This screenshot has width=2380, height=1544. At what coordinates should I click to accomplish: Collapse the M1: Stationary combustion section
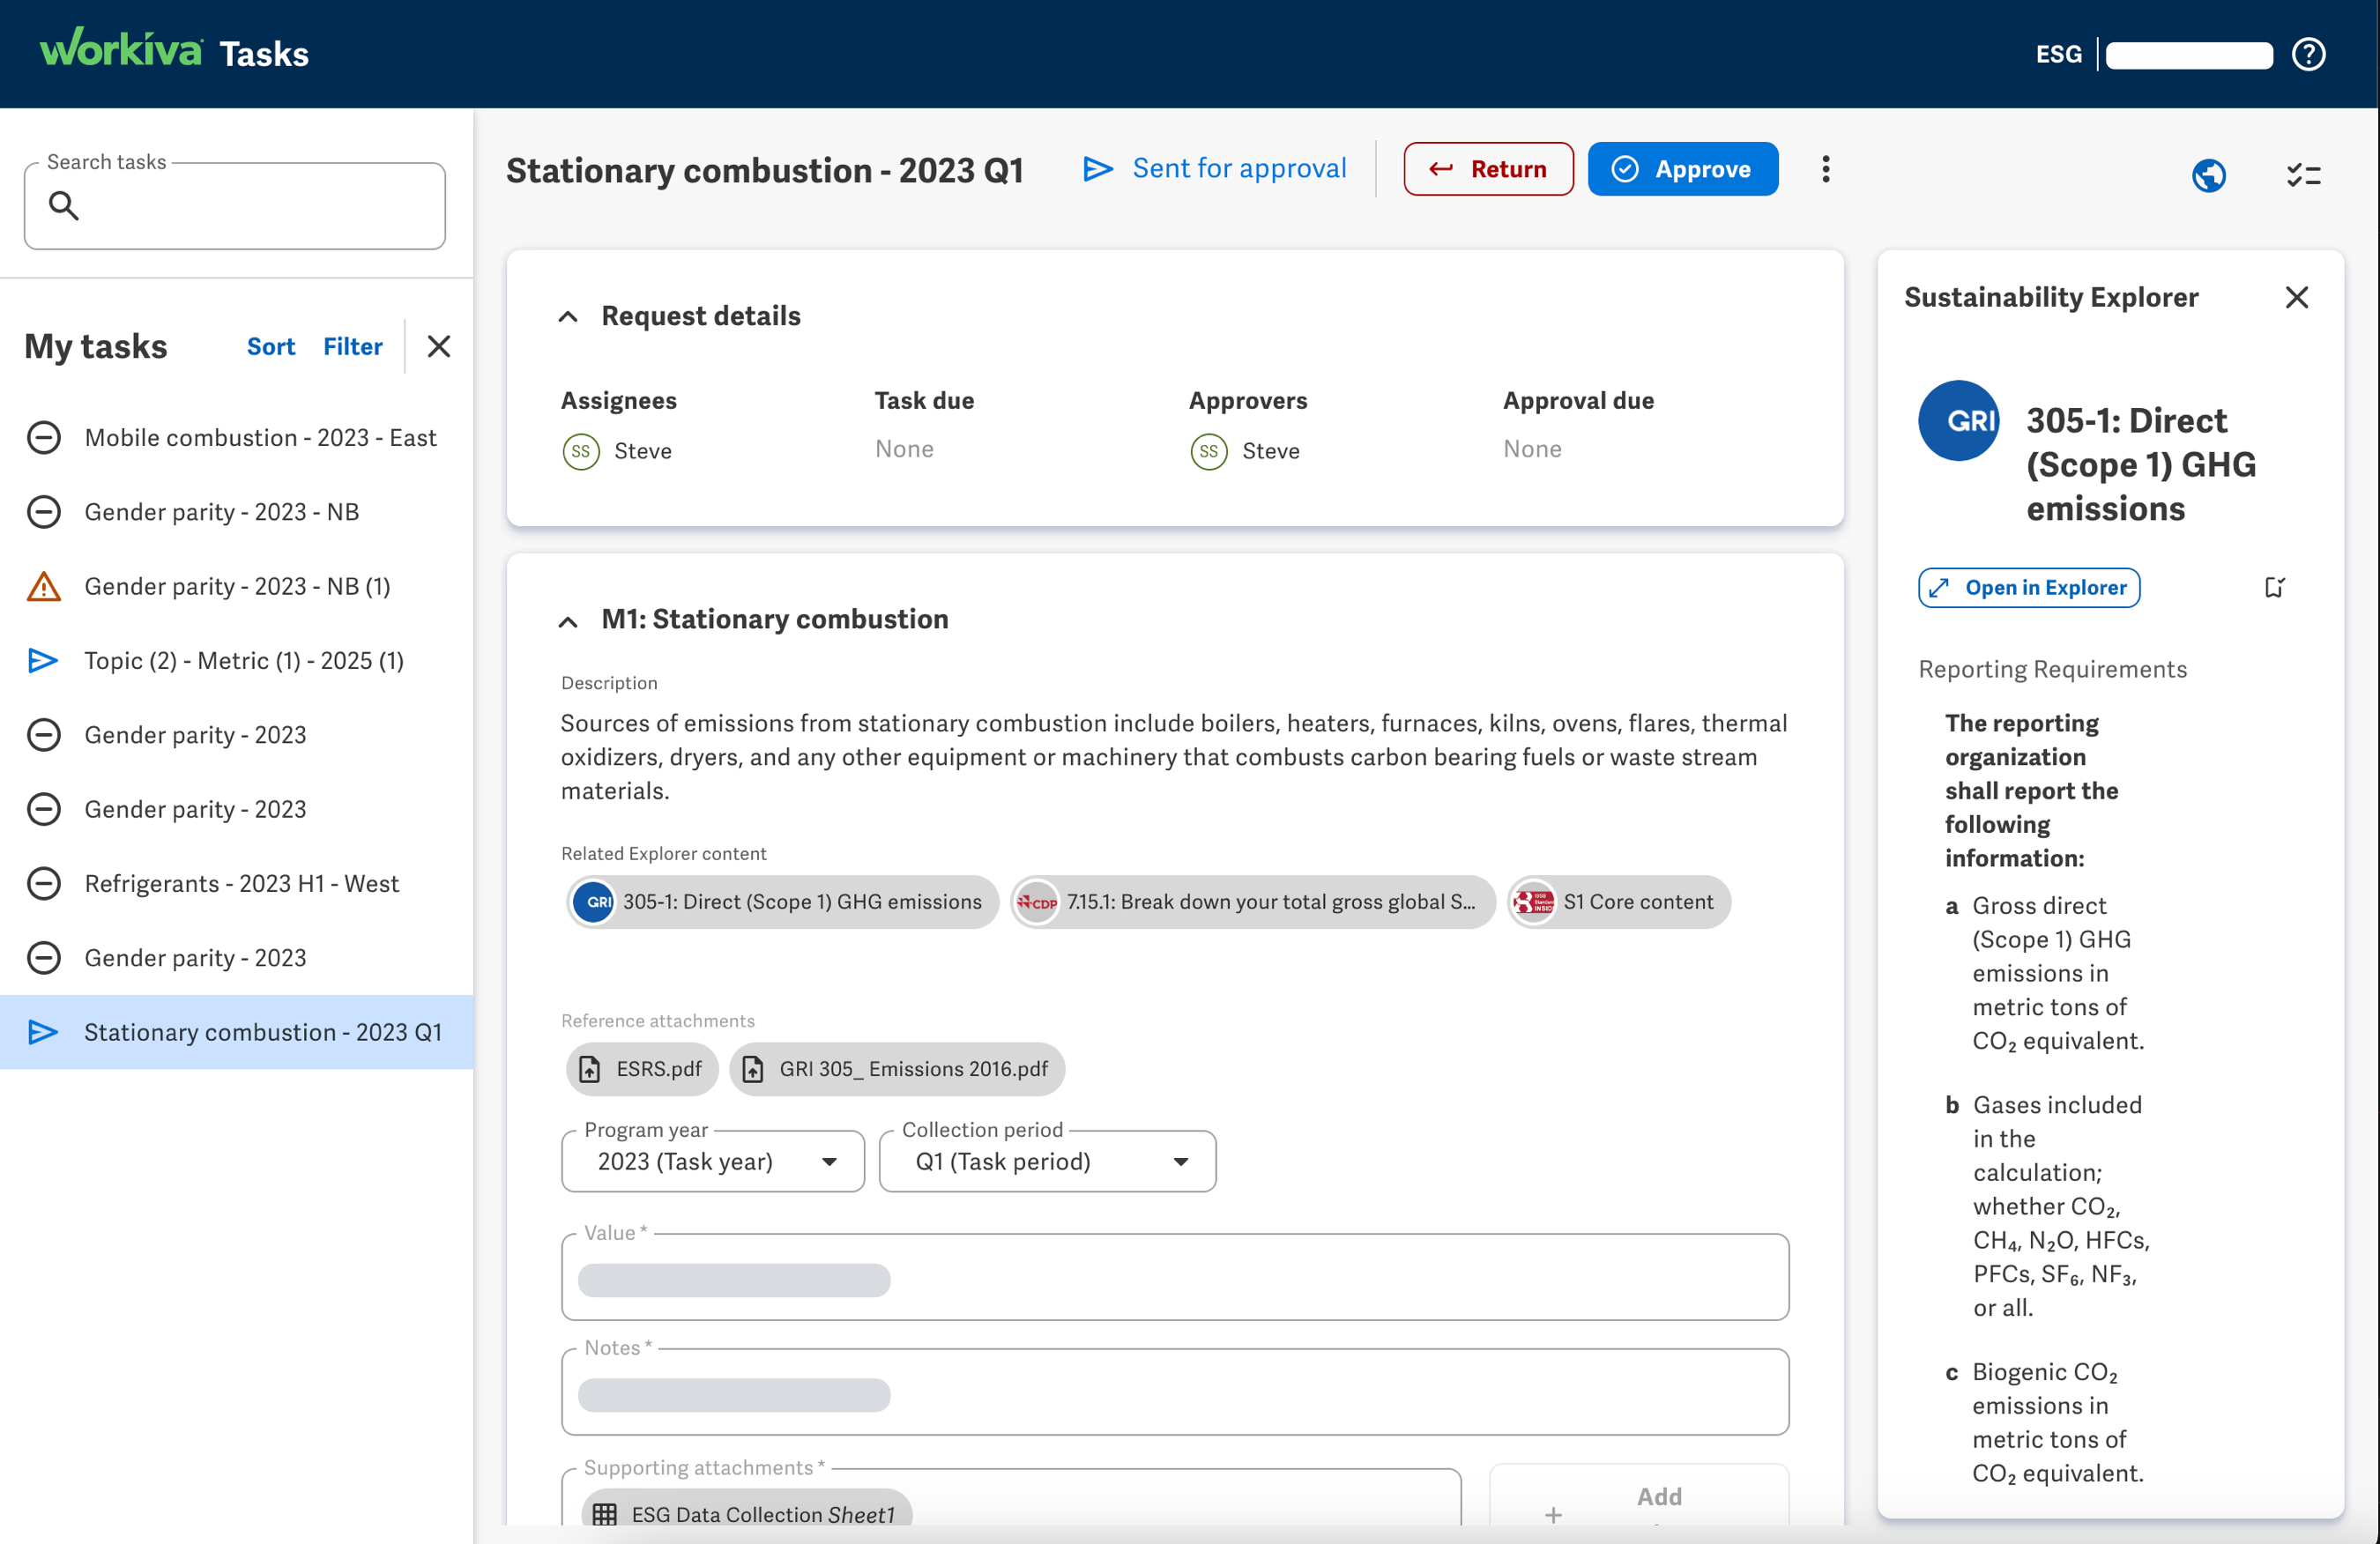click(568, 621)
